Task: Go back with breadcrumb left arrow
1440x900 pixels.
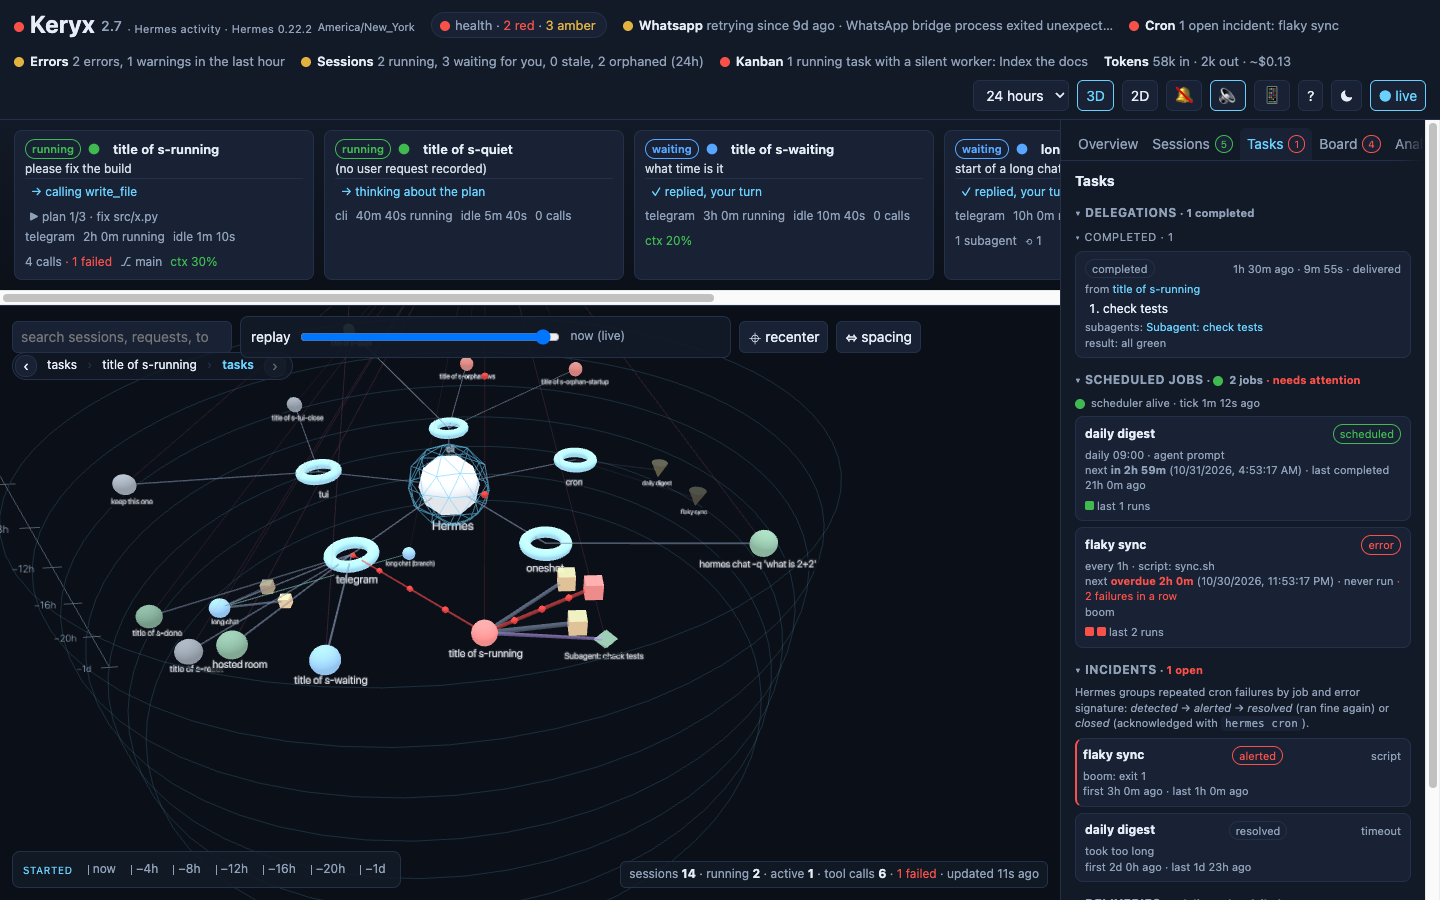Action: click(26, 366)
